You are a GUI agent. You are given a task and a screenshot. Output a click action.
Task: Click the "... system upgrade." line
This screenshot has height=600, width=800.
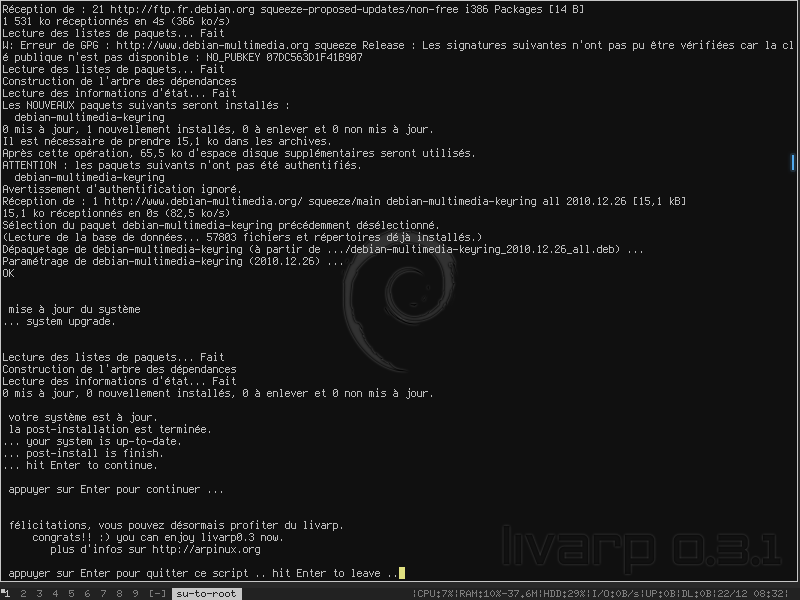point(59,321)
